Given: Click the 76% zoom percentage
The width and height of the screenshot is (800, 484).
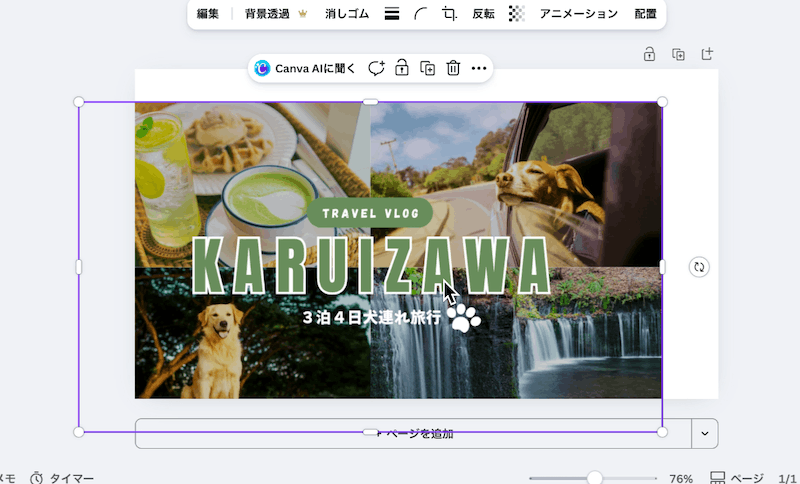Looking at the screenshot, I should 681,479.
